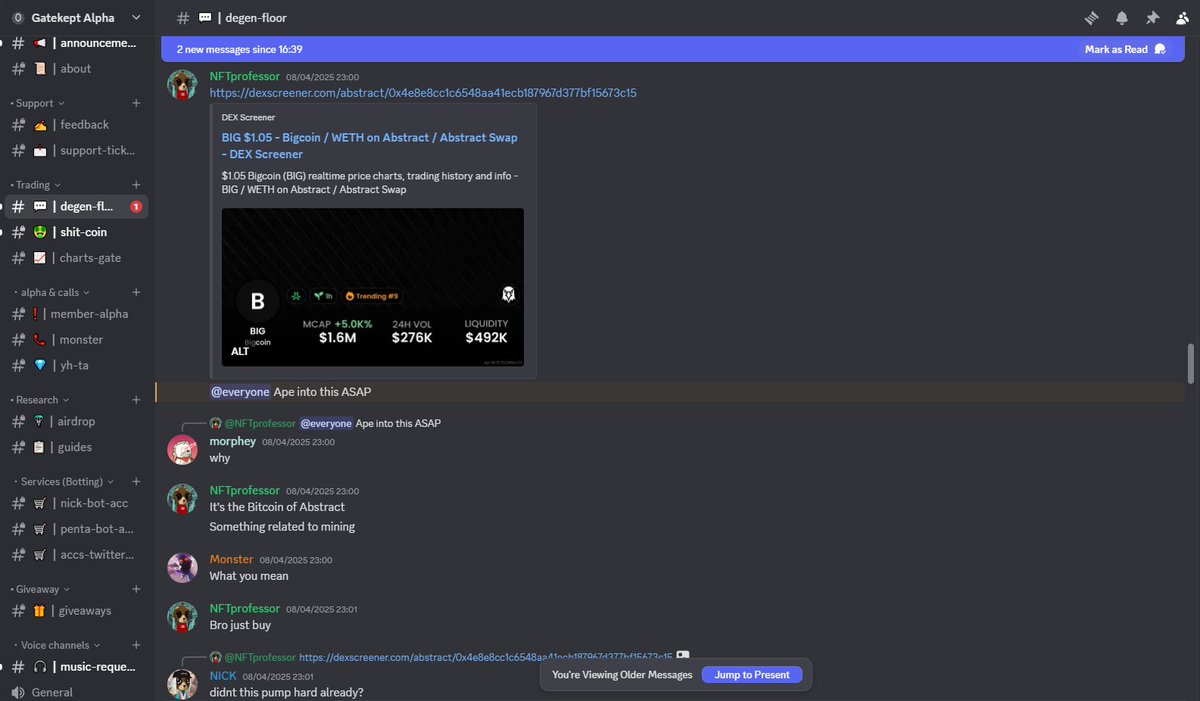The height and width of the screenshot is (701, 1200).
Task: Open the dexscreener.com URL in NFTprofessor's message
Action: click(423, 93)
